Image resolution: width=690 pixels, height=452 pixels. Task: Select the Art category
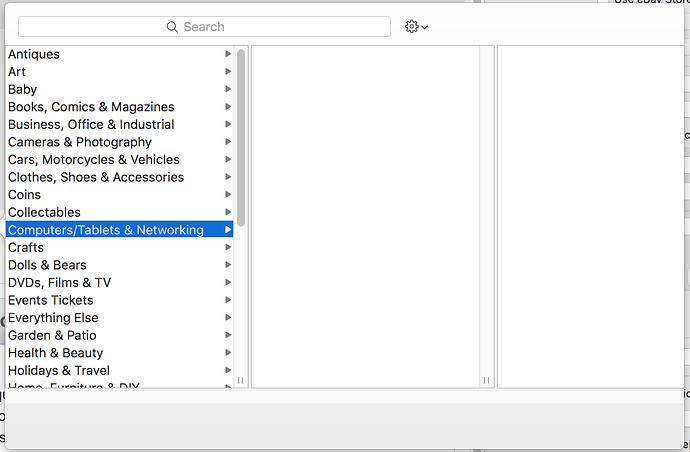119,71
